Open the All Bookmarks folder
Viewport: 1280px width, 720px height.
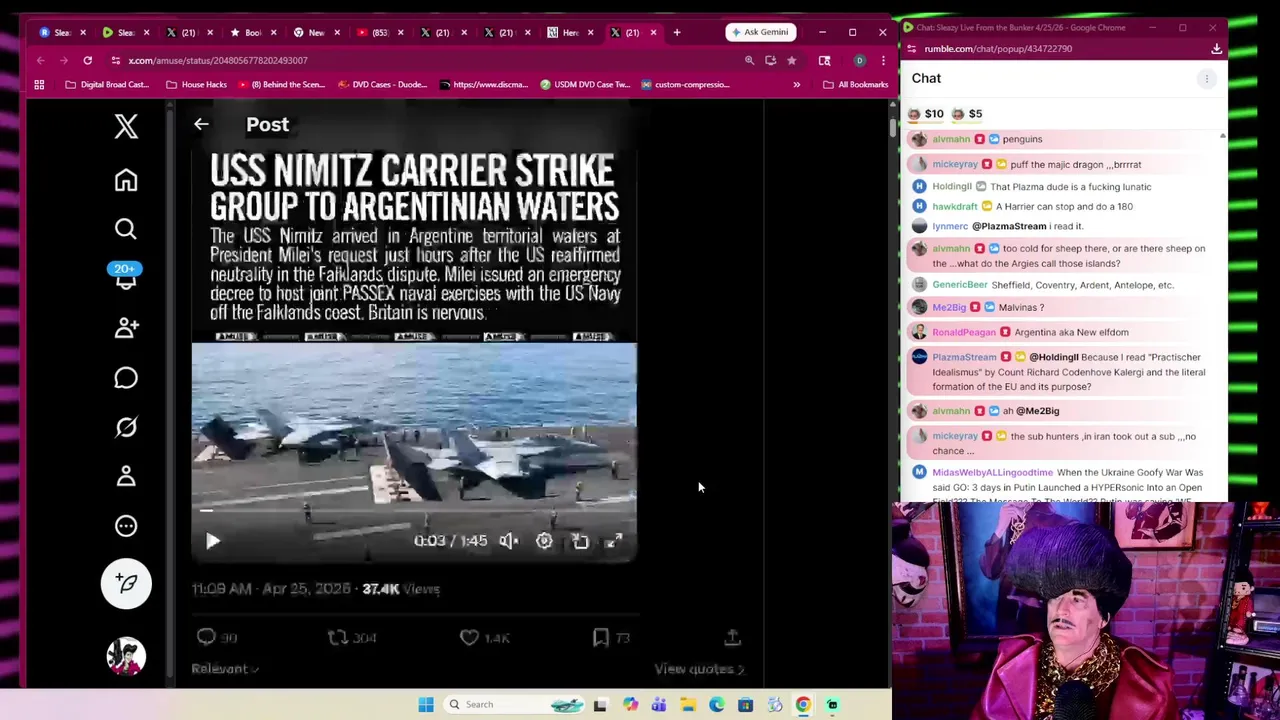(x=855, y=85)
